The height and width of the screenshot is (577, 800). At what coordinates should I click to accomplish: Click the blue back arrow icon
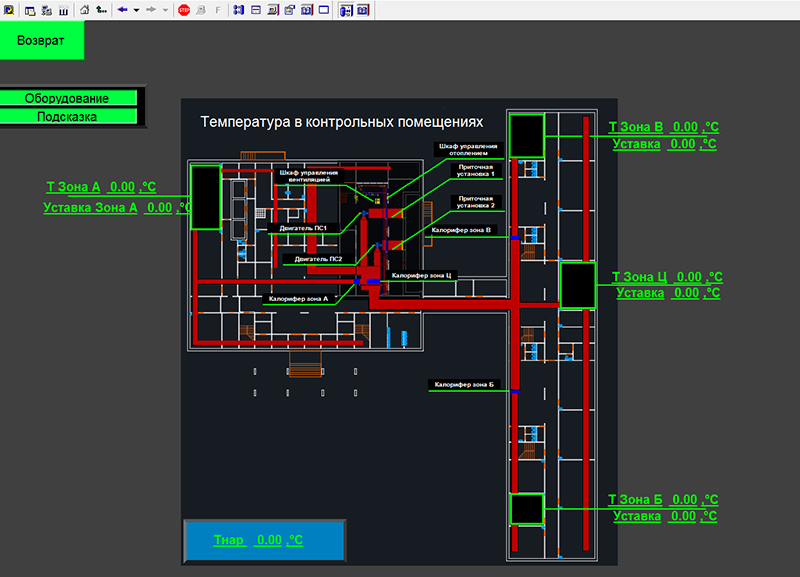click(122, 10)
